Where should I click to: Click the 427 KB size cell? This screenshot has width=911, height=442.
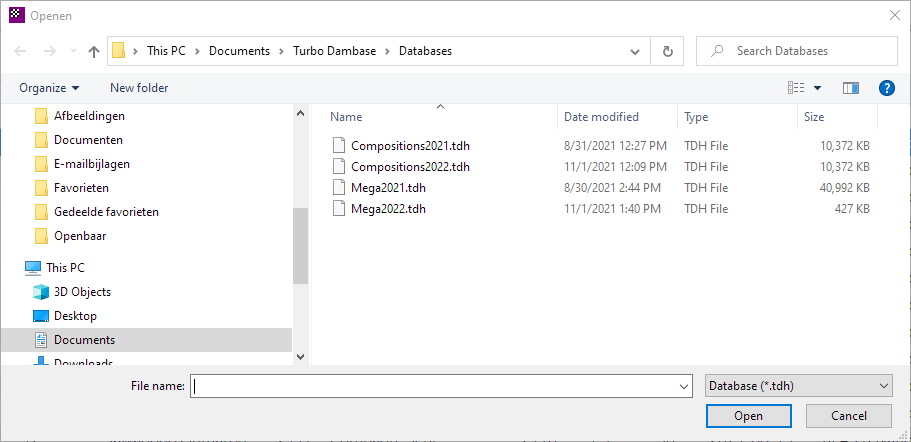coord(853,209)
